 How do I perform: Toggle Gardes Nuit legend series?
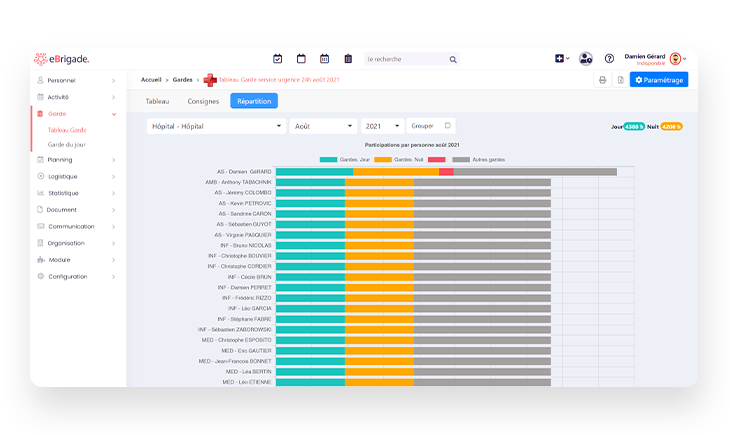[399, 159]
